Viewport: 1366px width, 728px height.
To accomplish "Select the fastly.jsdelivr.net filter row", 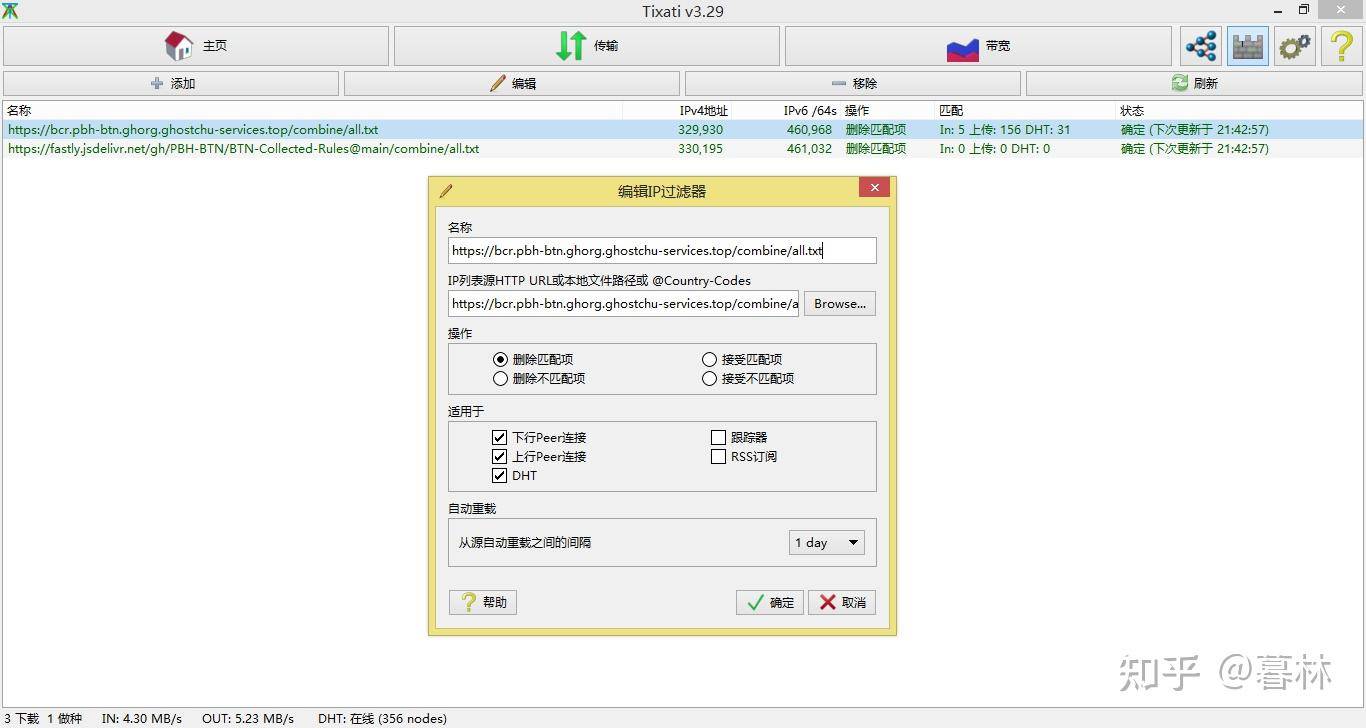I will pyautogui.click(x=682, y=149).
